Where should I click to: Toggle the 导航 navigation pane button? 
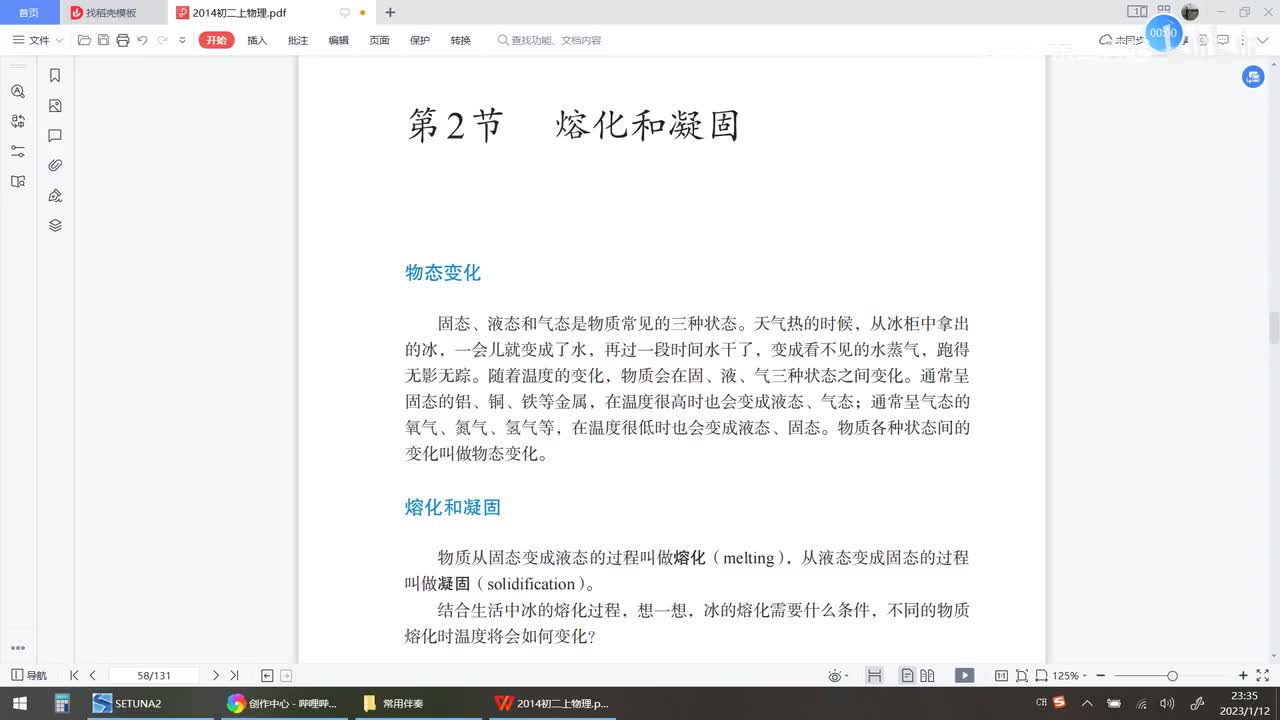click(x=29, y=676)
